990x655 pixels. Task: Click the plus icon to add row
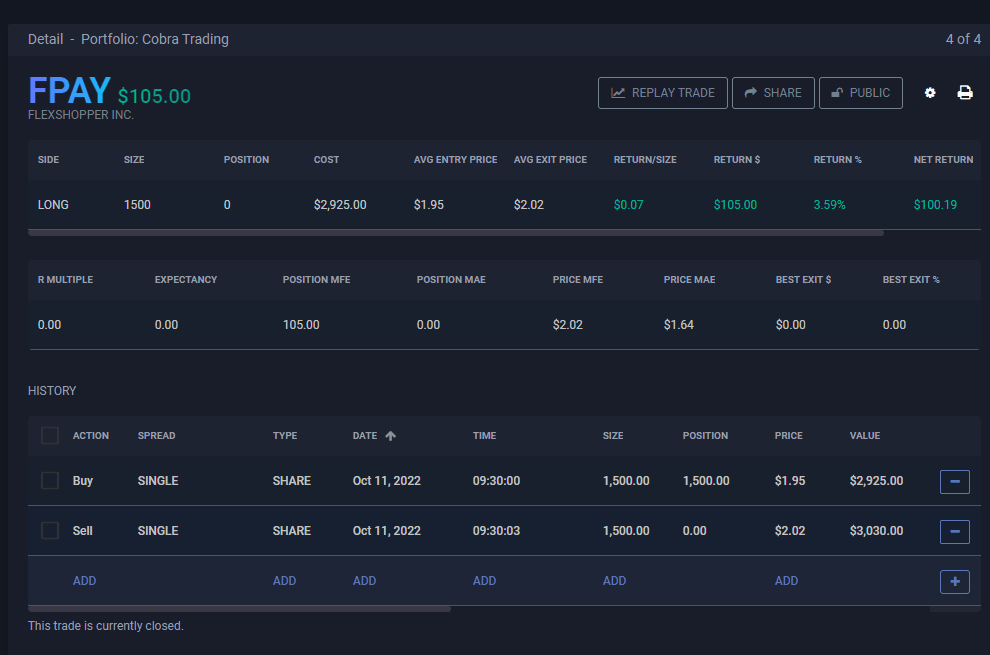tap(954, 581)
